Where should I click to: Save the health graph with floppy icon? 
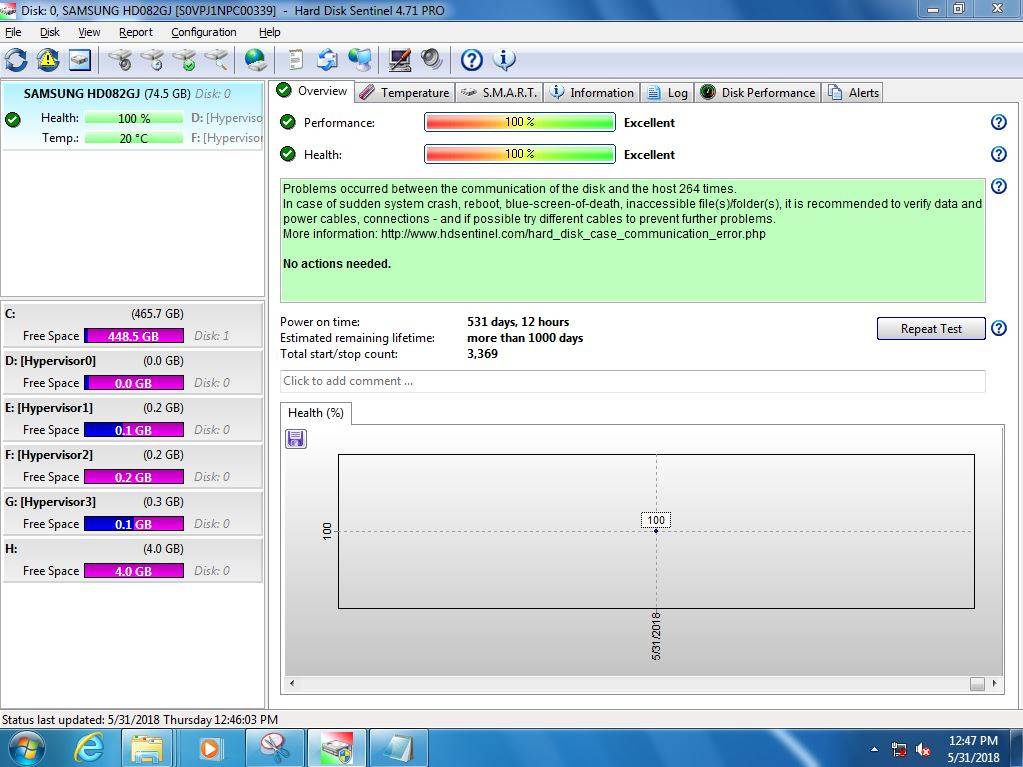(296, 438)
